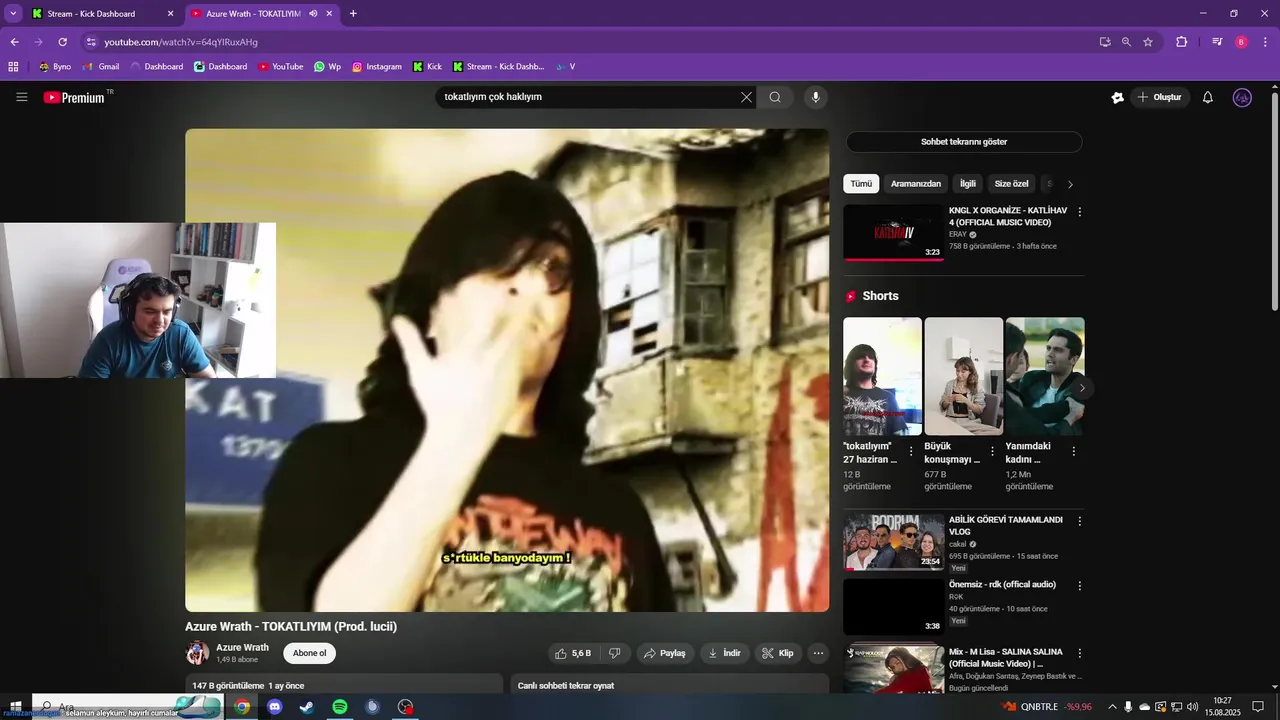Viewport: 1280px width, 720px height.
Task: Open Discord from the Windows taskbar
Action: click(x=275, y=707)
